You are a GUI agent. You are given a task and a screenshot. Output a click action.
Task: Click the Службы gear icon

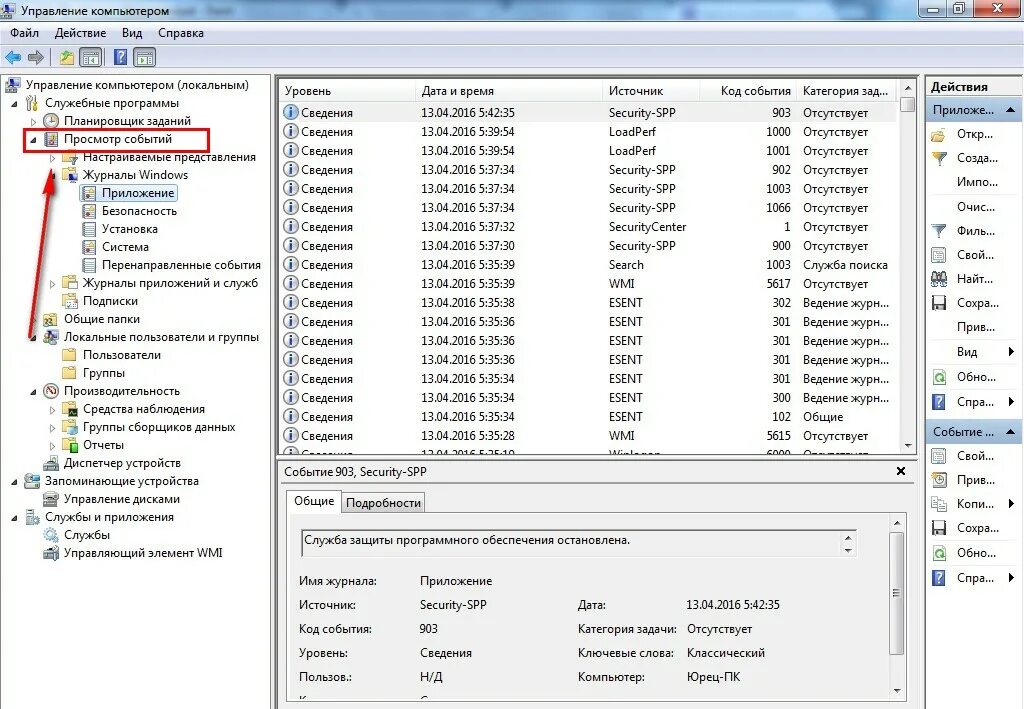tap(51, 535)
